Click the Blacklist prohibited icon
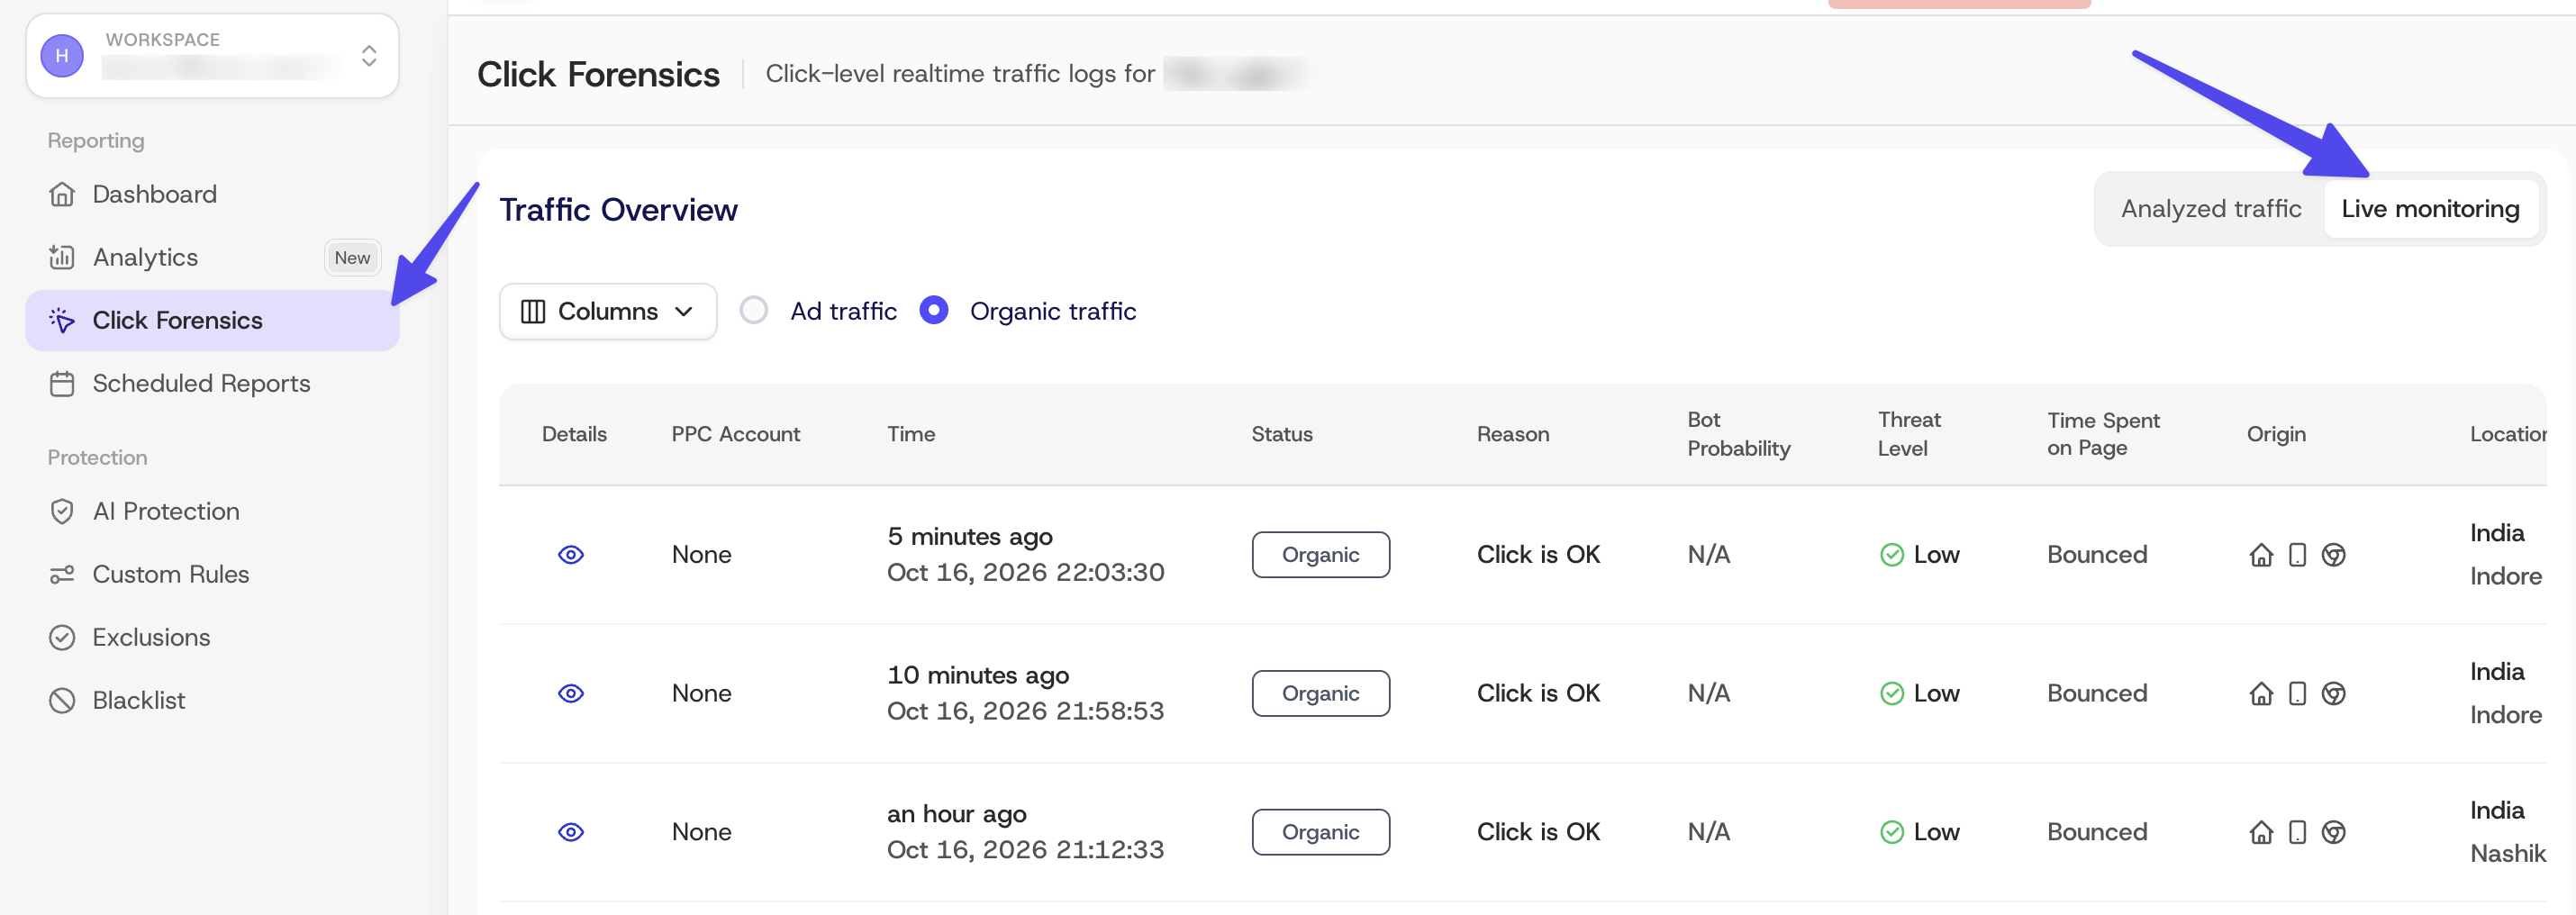2576x915 pixels. pos(62,700)
